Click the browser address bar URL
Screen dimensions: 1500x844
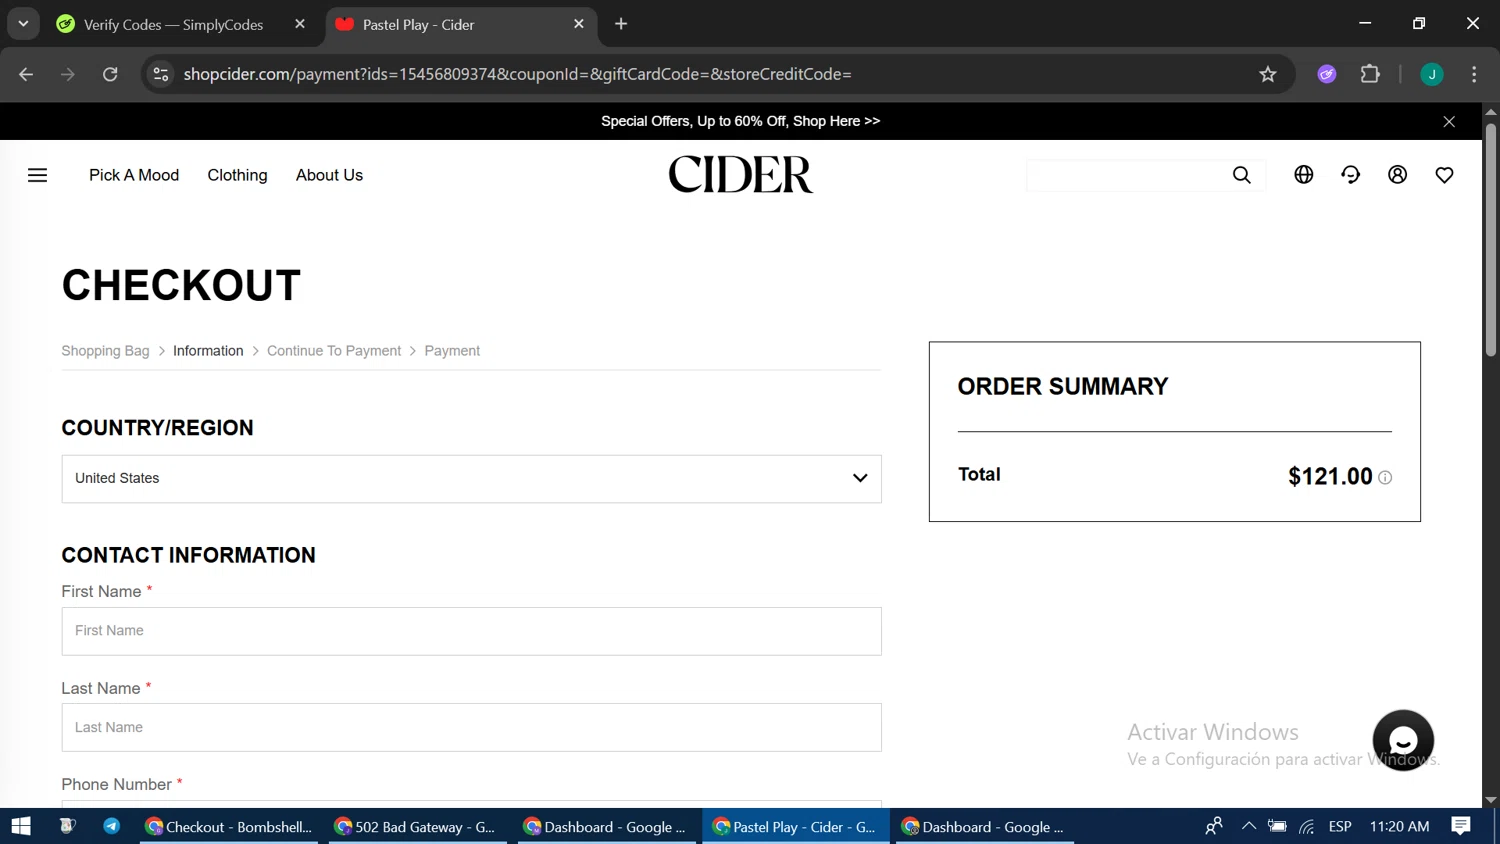tap(517, 74)
